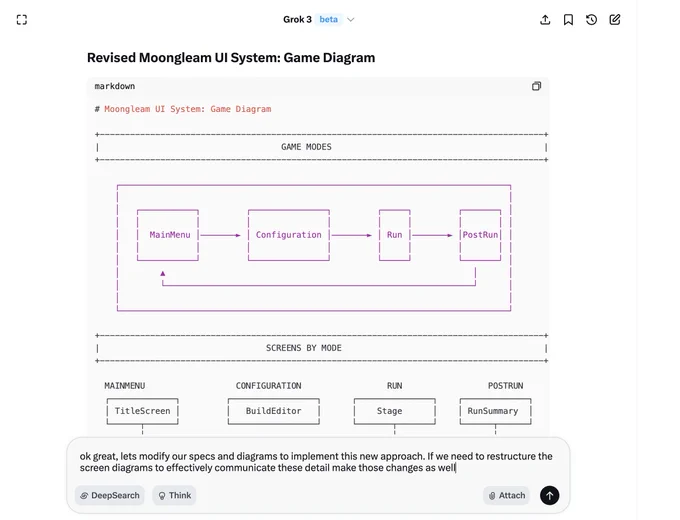
Task: Click the beta badge next to Grok 3
Action: click(328, 20)
